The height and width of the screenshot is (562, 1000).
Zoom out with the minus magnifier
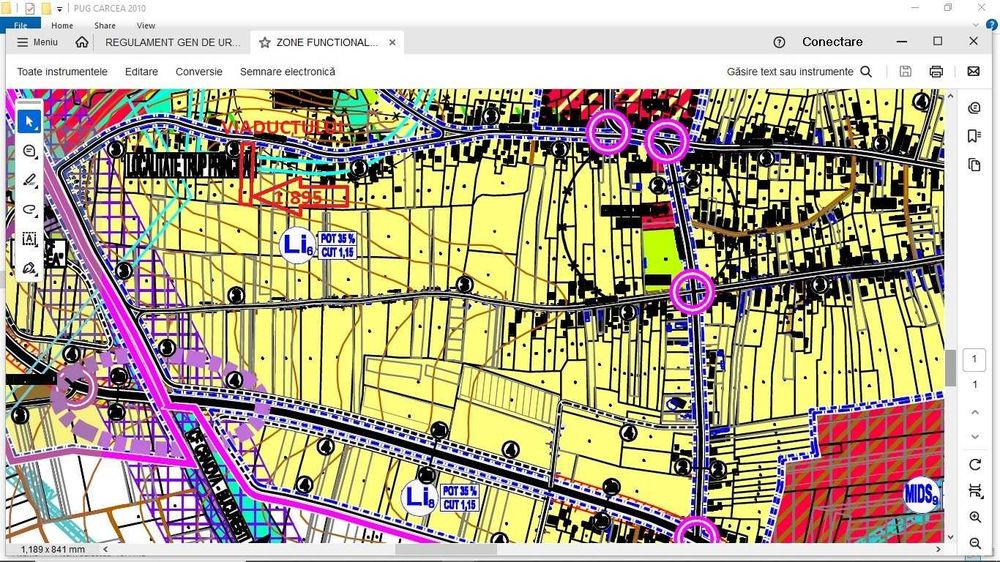(x=974, y=543)
